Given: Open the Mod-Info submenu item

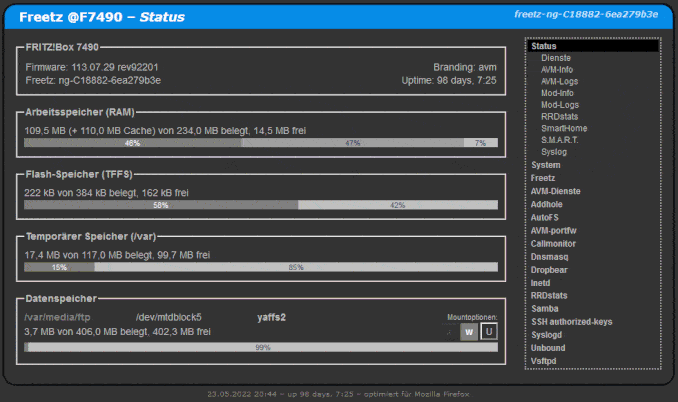Looking at the screenshot, I should pyautogui.click(x=557, y=93).
